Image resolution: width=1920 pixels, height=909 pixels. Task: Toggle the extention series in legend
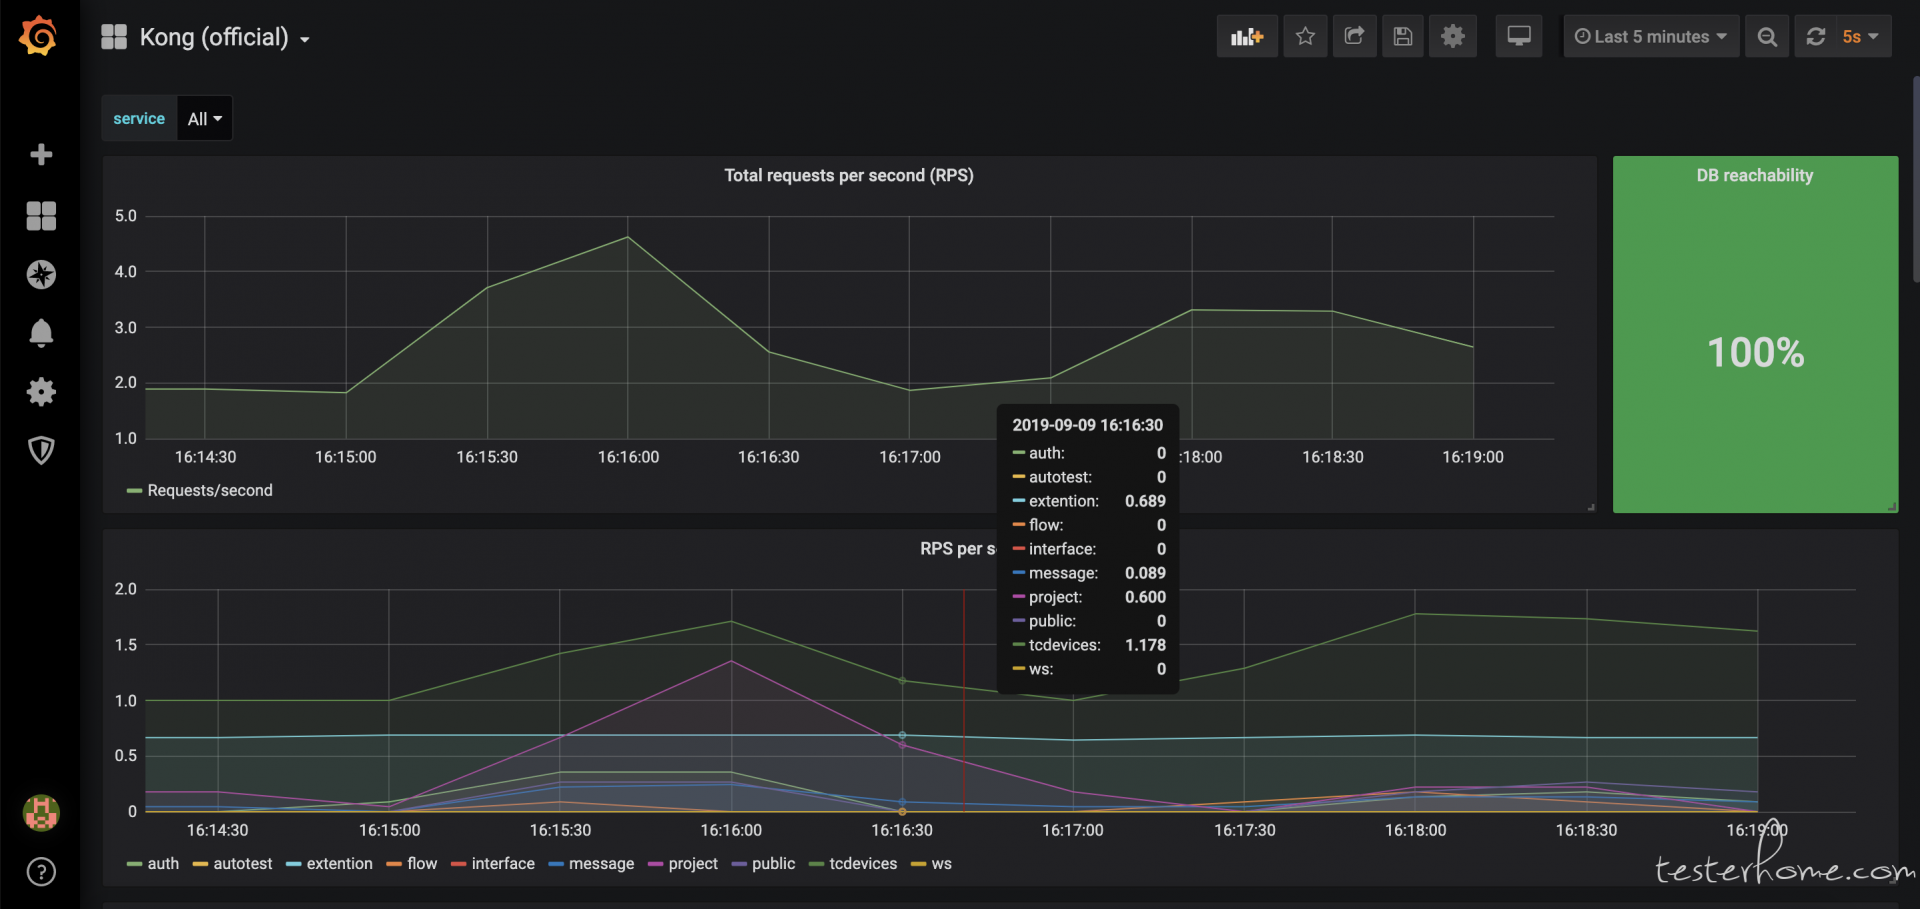coord(339,864)
